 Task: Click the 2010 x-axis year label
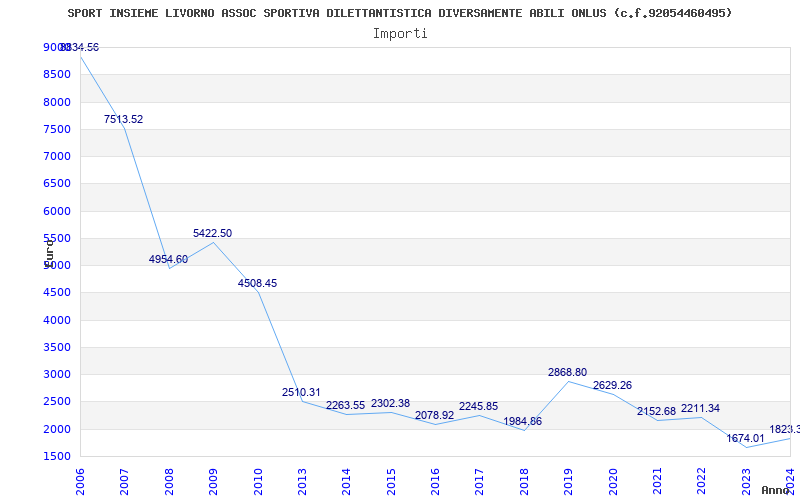tap(258, 480)
